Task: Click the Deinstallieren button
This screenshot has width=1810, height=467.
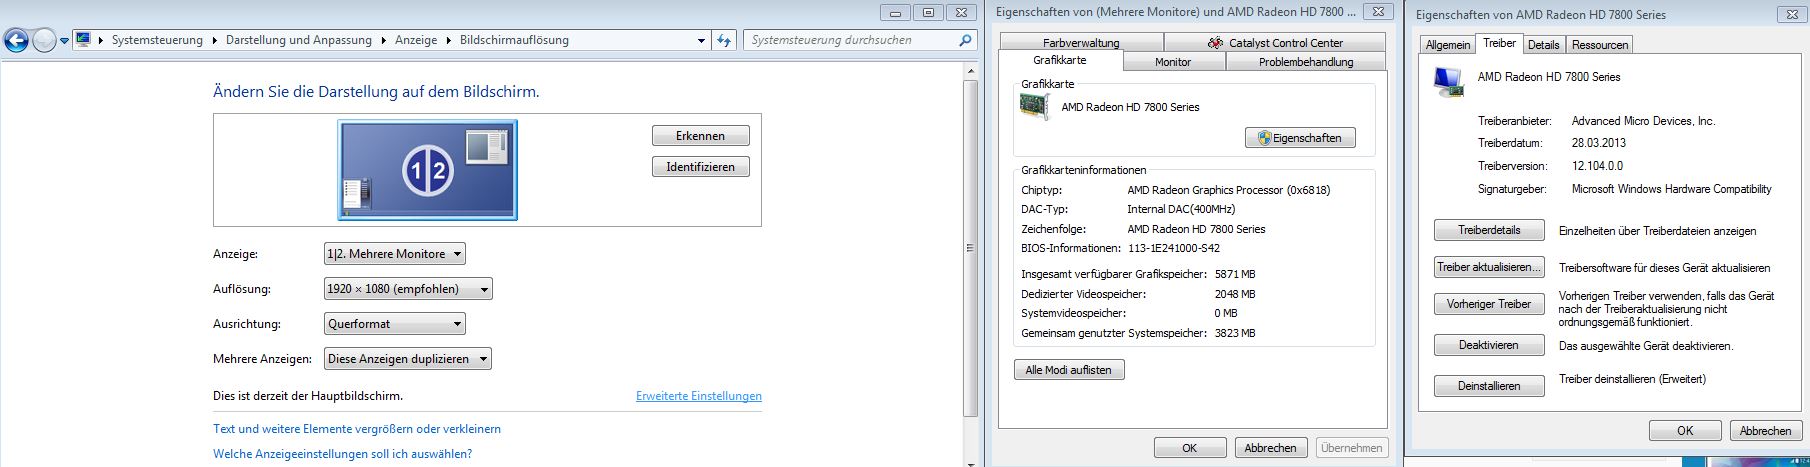Action: 1489,386
